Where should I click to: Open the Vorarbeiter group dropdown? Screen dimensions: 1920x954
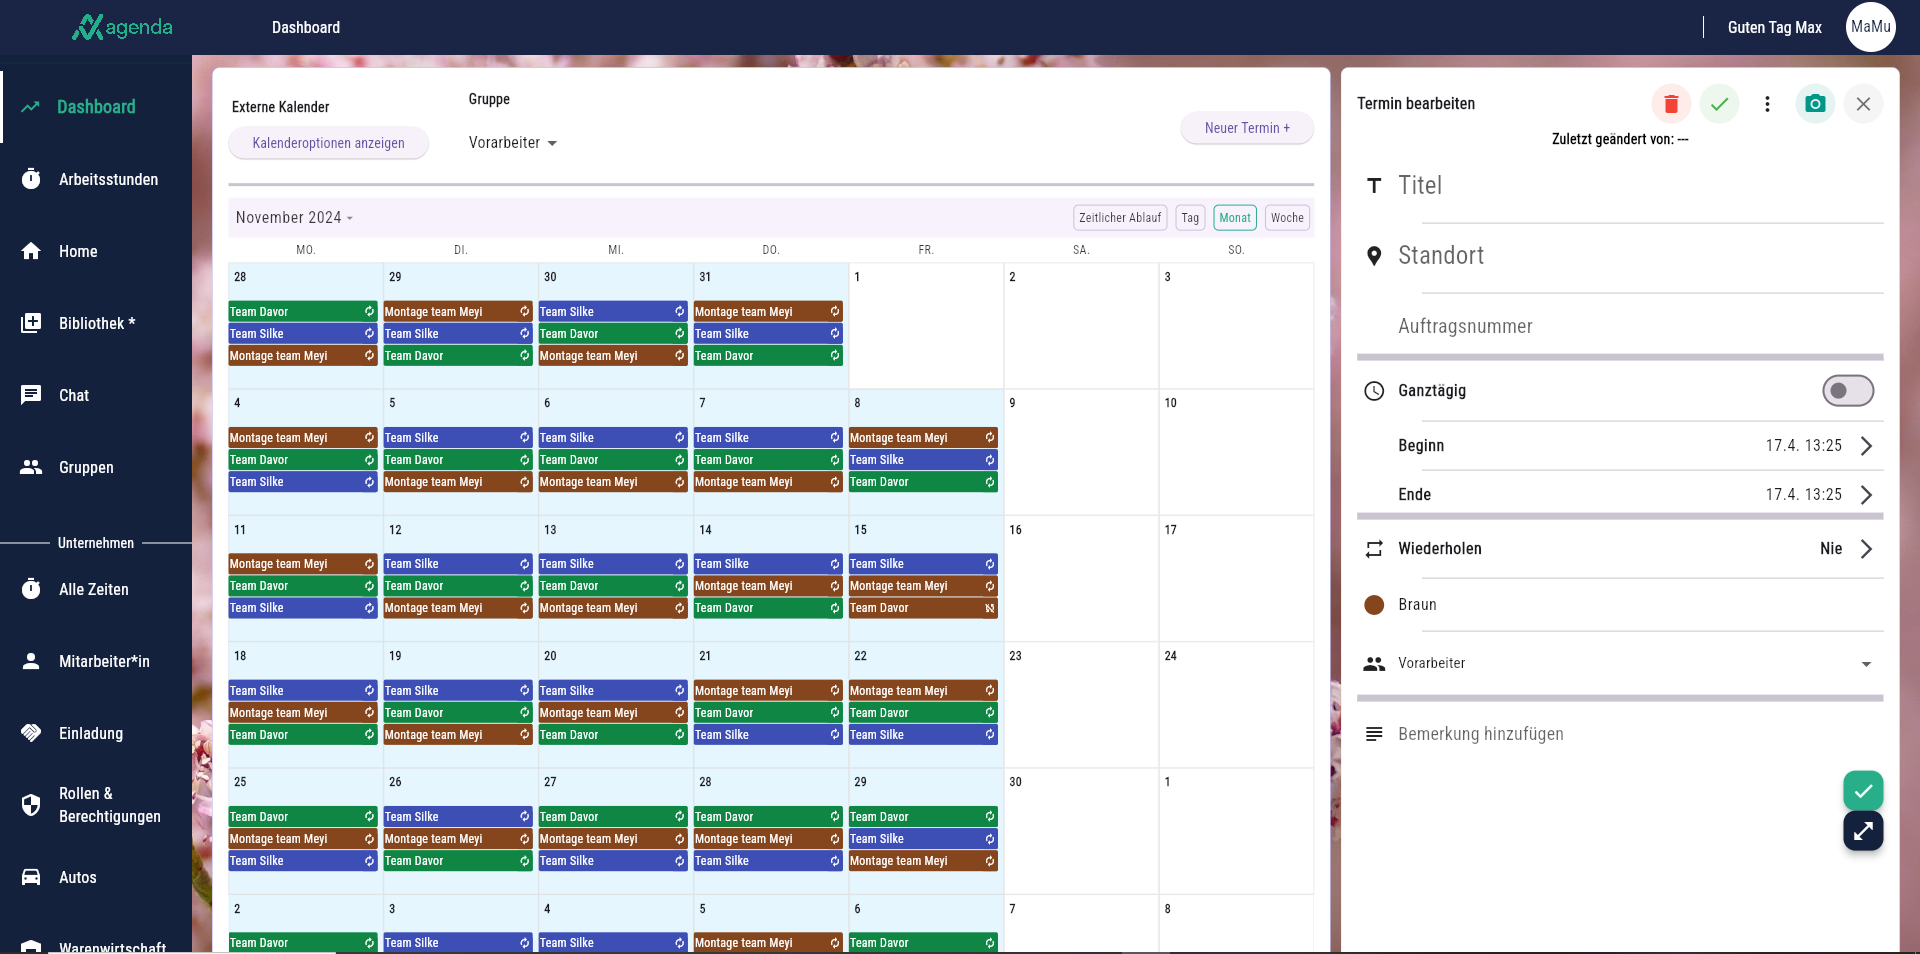512,142
